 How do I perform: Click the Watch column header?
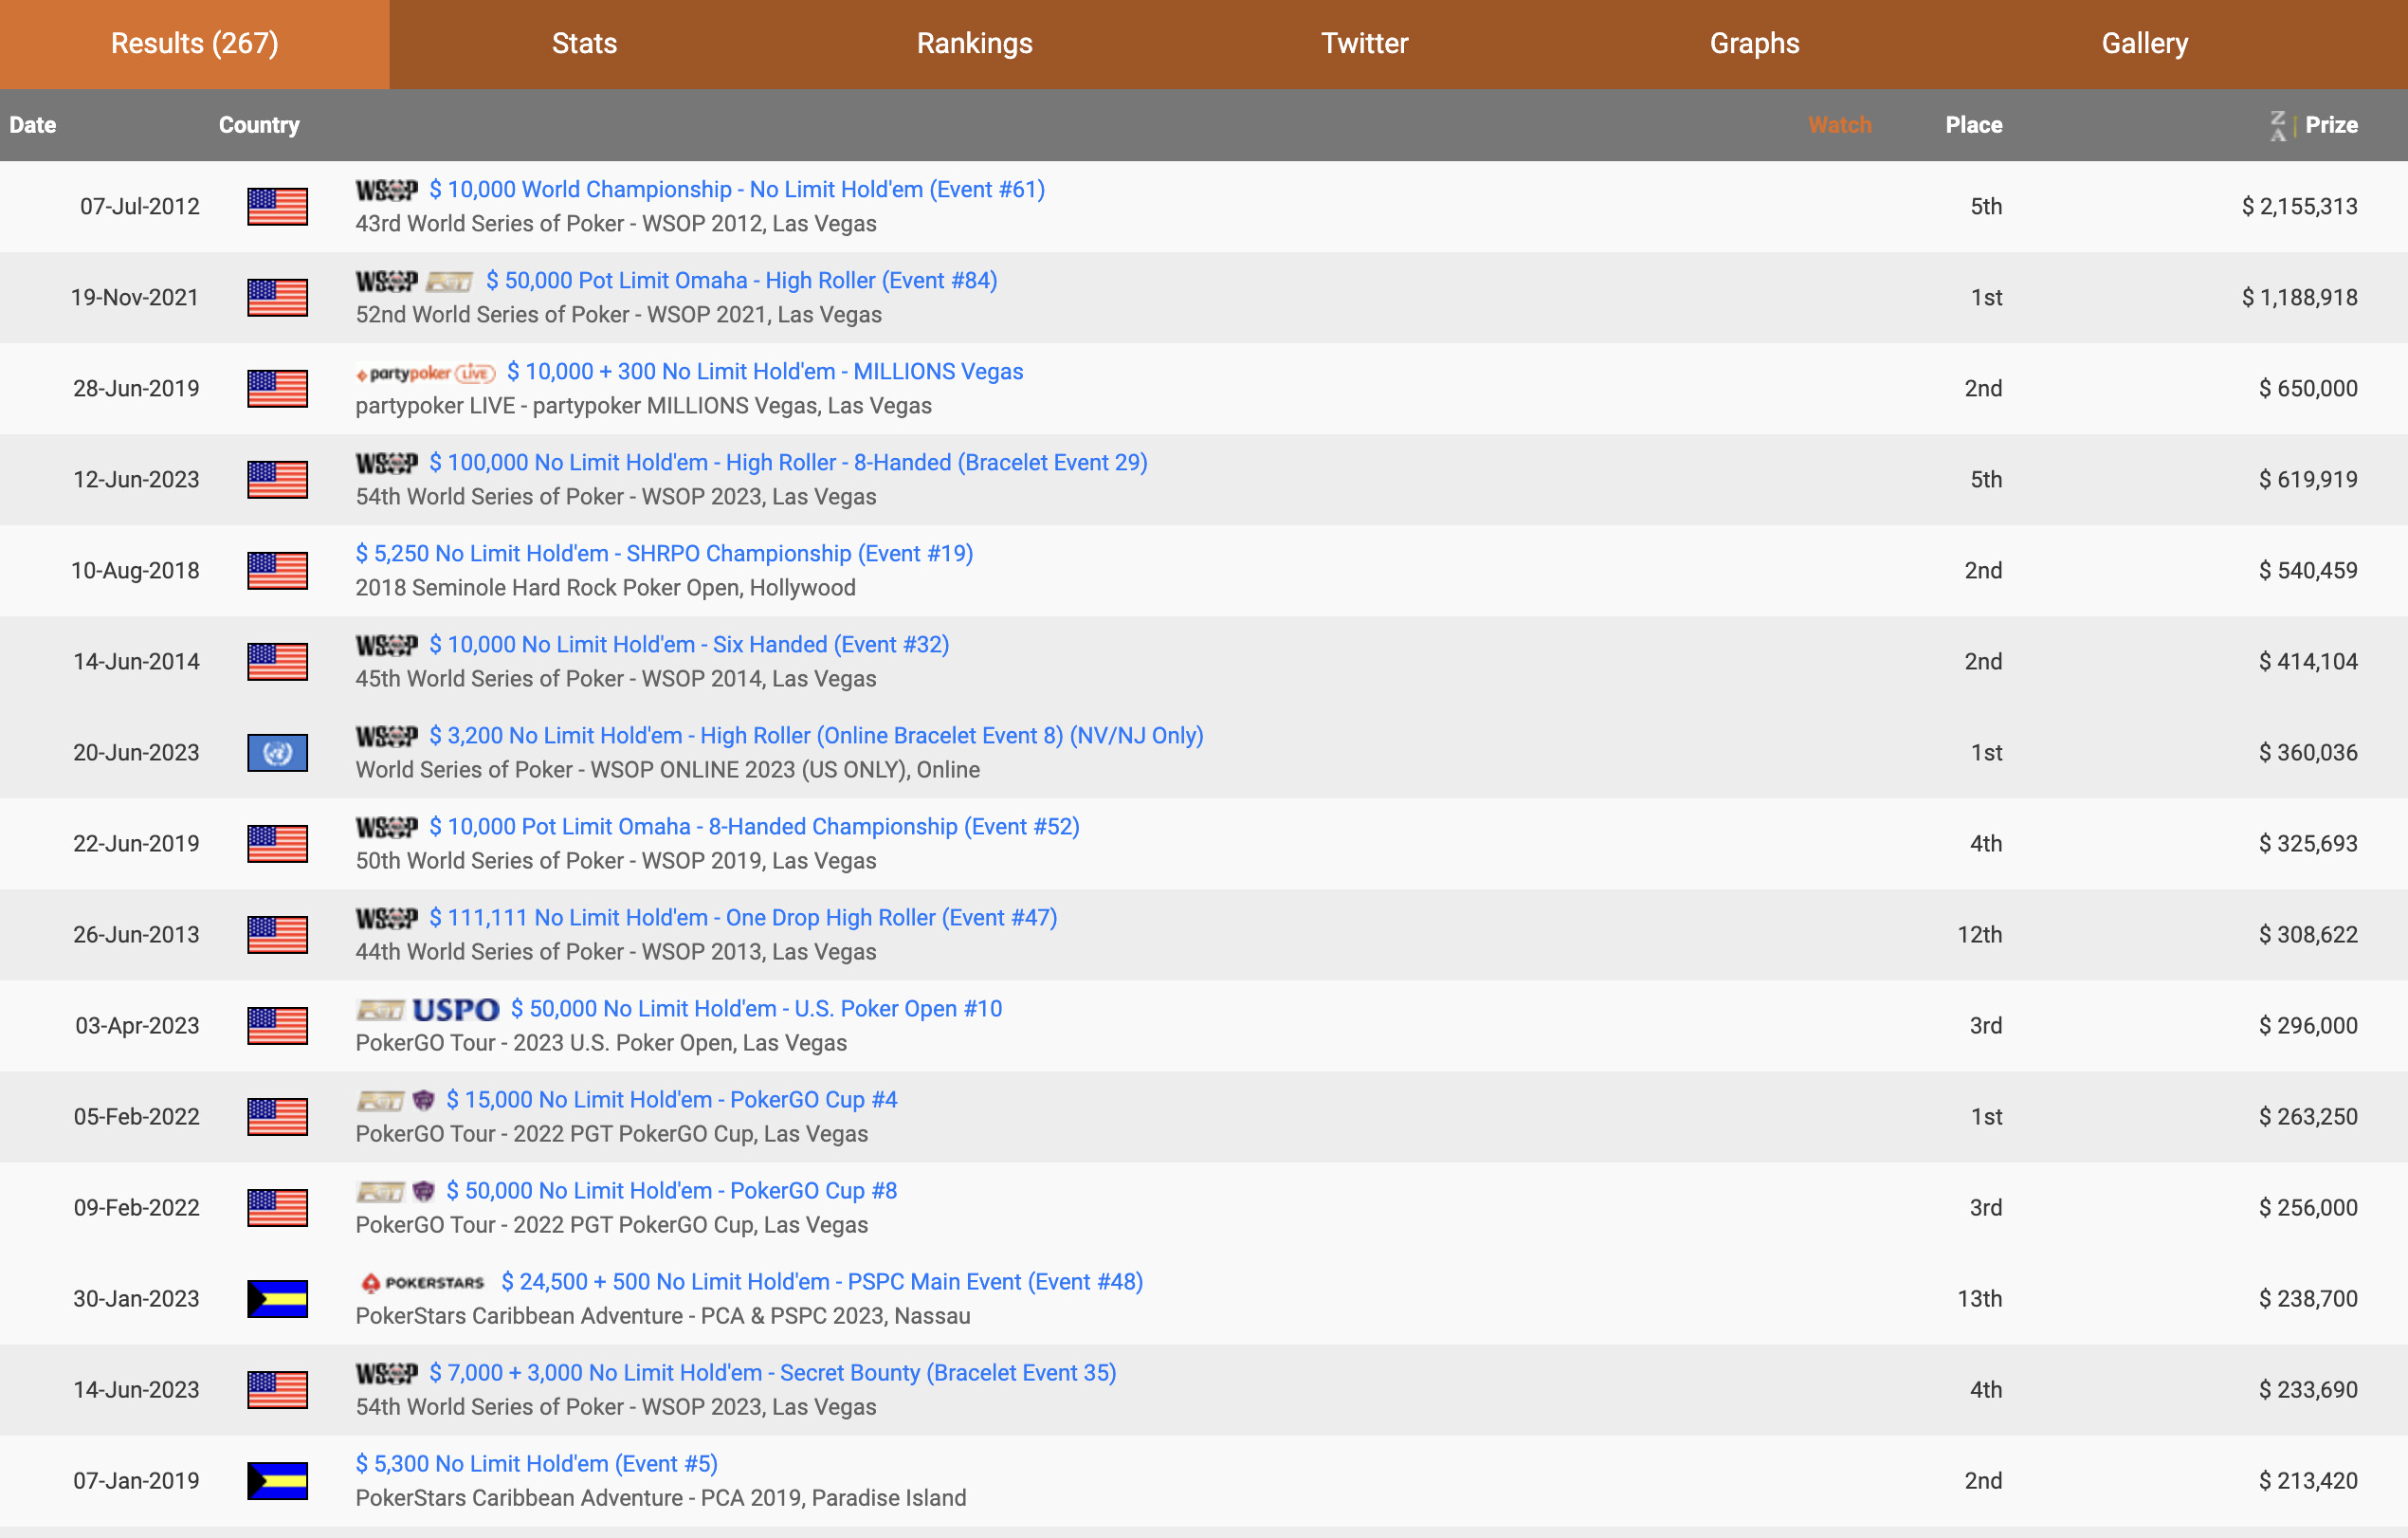pyautogui.click(x=1839, y=125)
